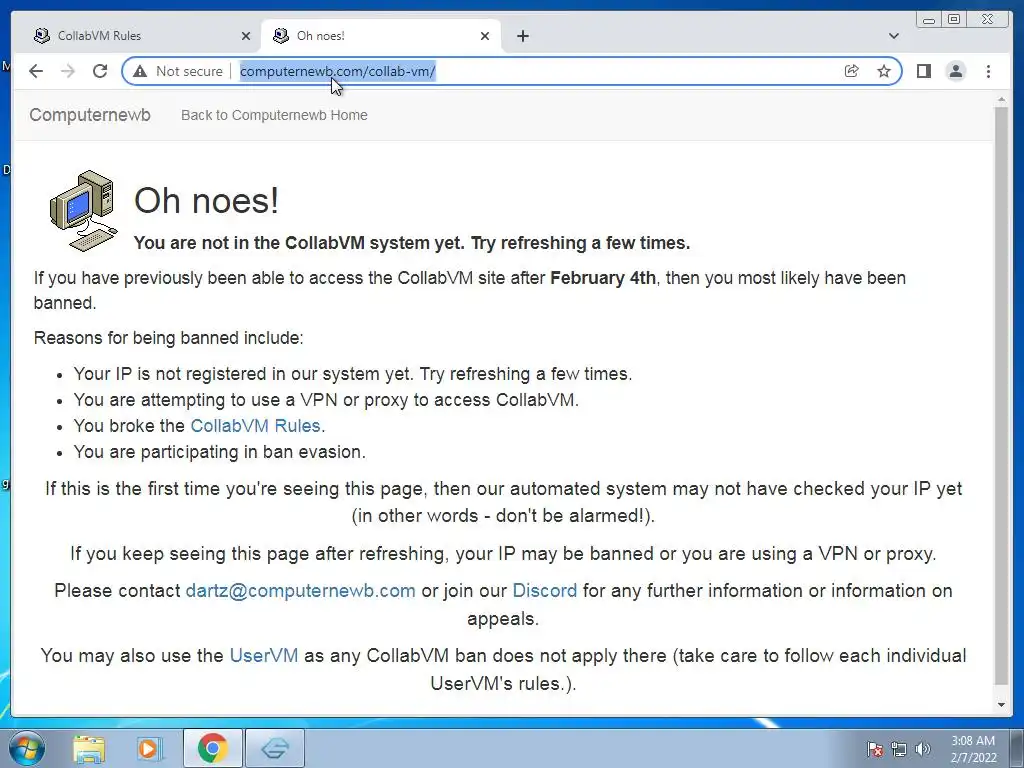Click the Action Center flag tray icon
Screen dimensions: 1024x768
point(875,750)
